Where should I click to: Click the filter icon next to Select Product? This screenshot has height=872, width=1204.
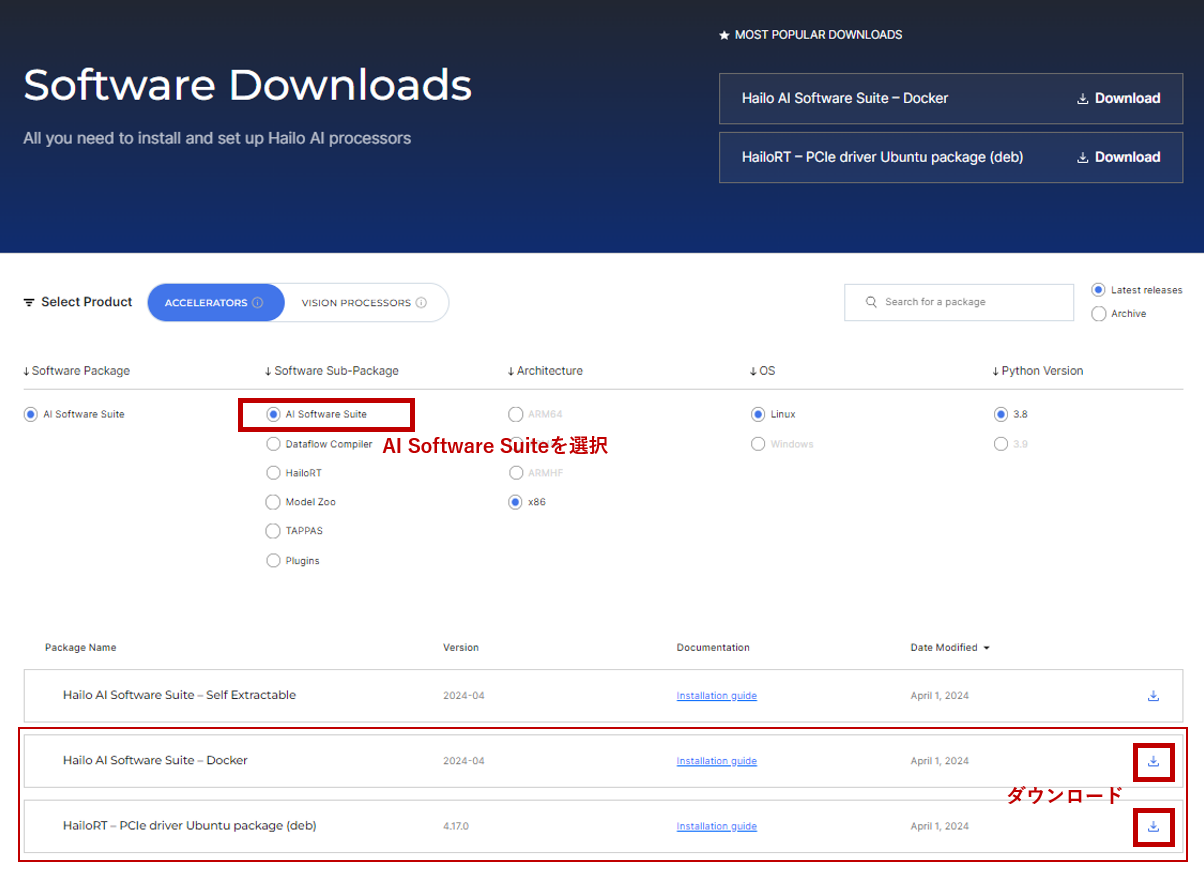tap(29, 302)
